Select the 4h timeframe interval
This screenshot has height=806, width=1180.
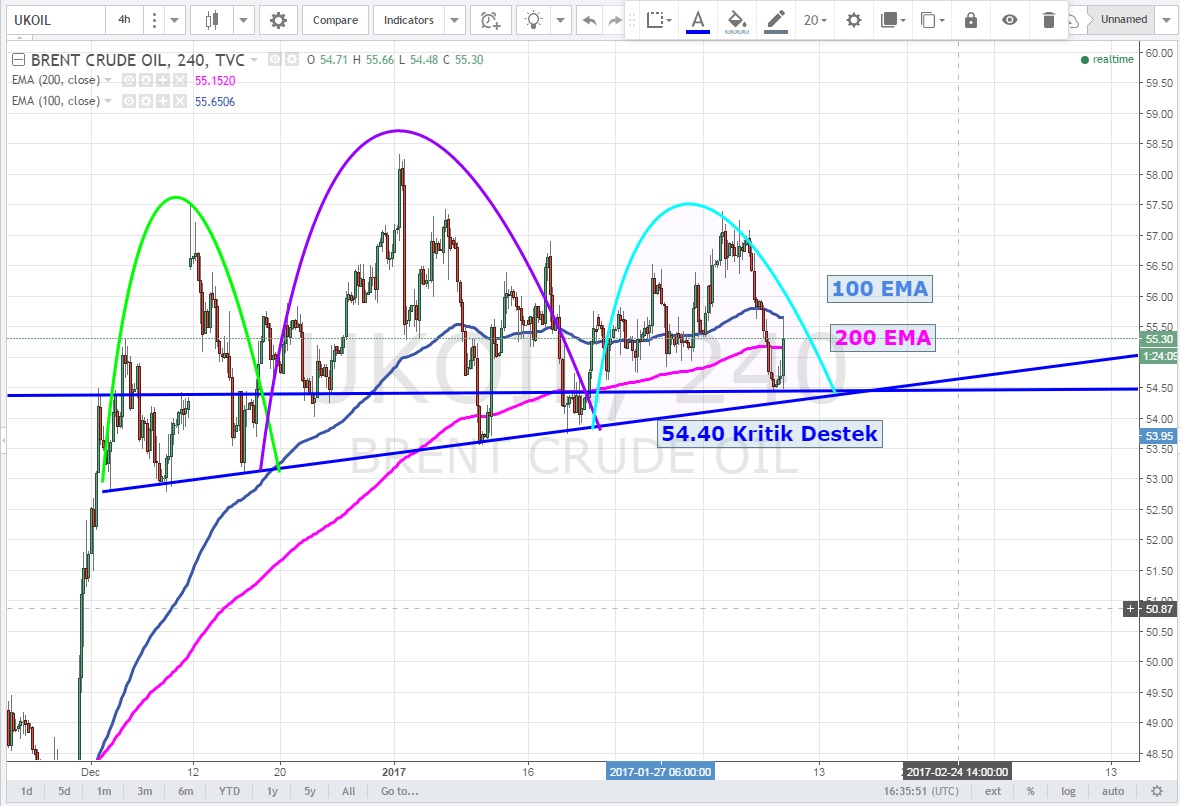[x=123, y=20]
